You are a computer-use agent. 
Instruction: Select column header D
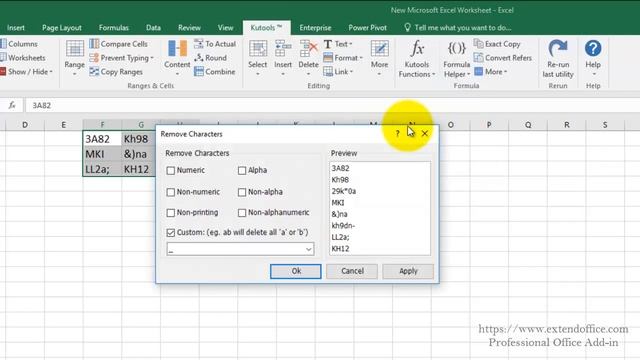25,124
